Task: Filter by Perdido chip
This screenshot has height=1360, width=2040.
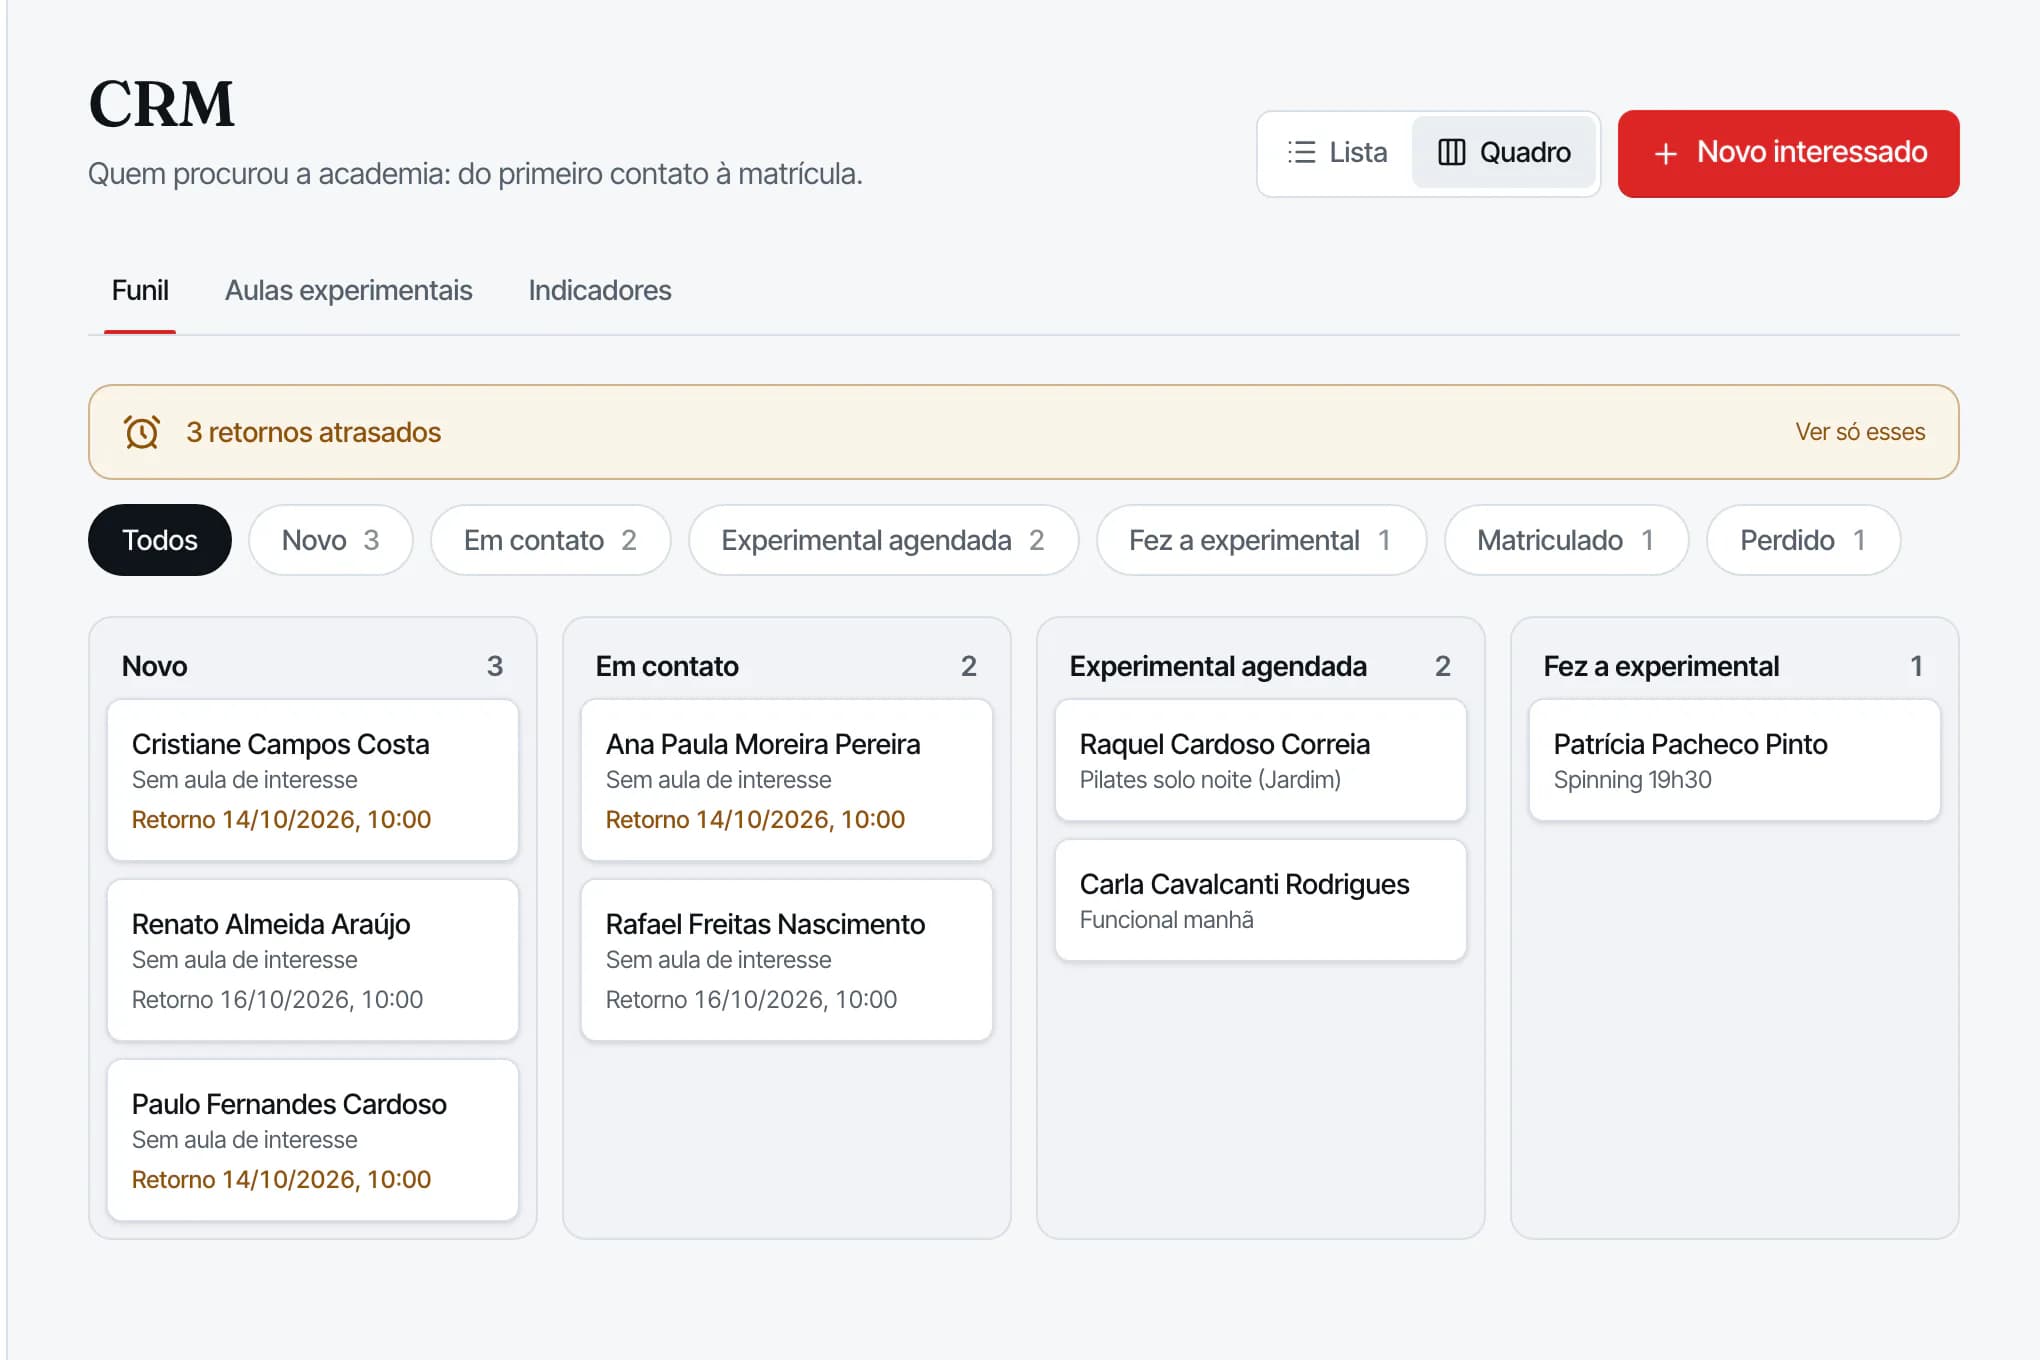Action: coord(1803,540)
